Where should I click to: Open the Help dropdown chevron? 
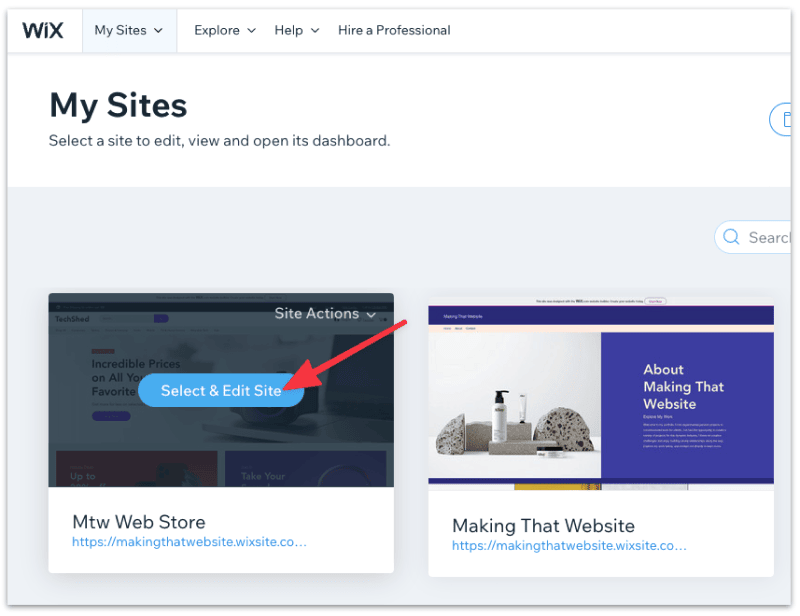pos(315,30)
